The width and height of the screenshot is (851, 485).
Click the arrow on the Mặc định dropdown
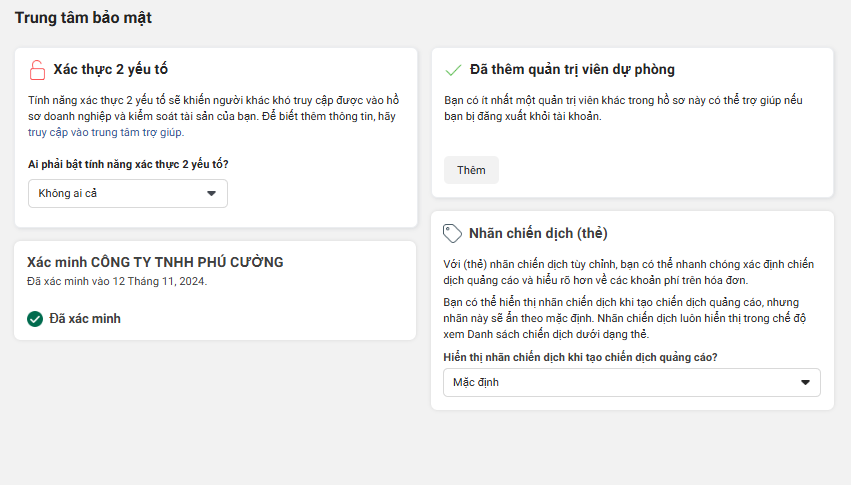805,382
